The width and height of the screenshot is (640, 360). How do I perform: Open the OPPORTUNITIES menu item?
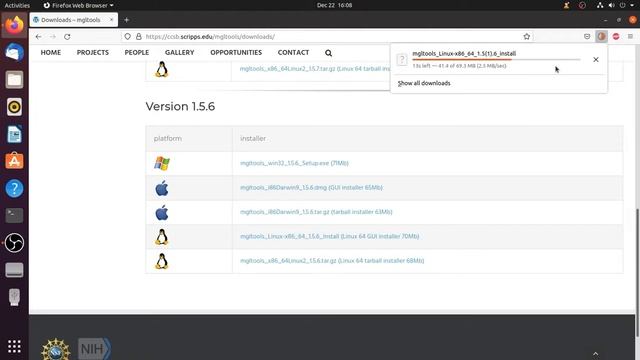pos(236,53)
